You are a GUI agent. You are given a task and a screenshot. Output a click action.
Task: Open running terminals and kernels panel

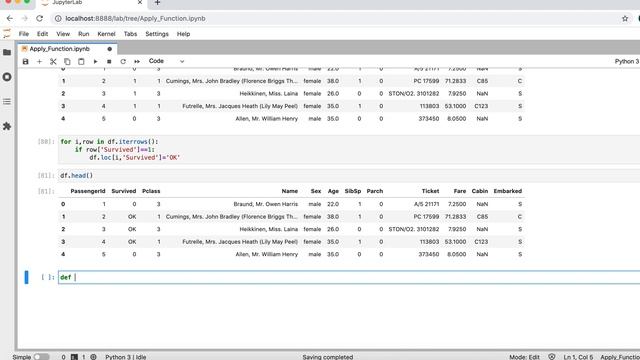(7, 77)
